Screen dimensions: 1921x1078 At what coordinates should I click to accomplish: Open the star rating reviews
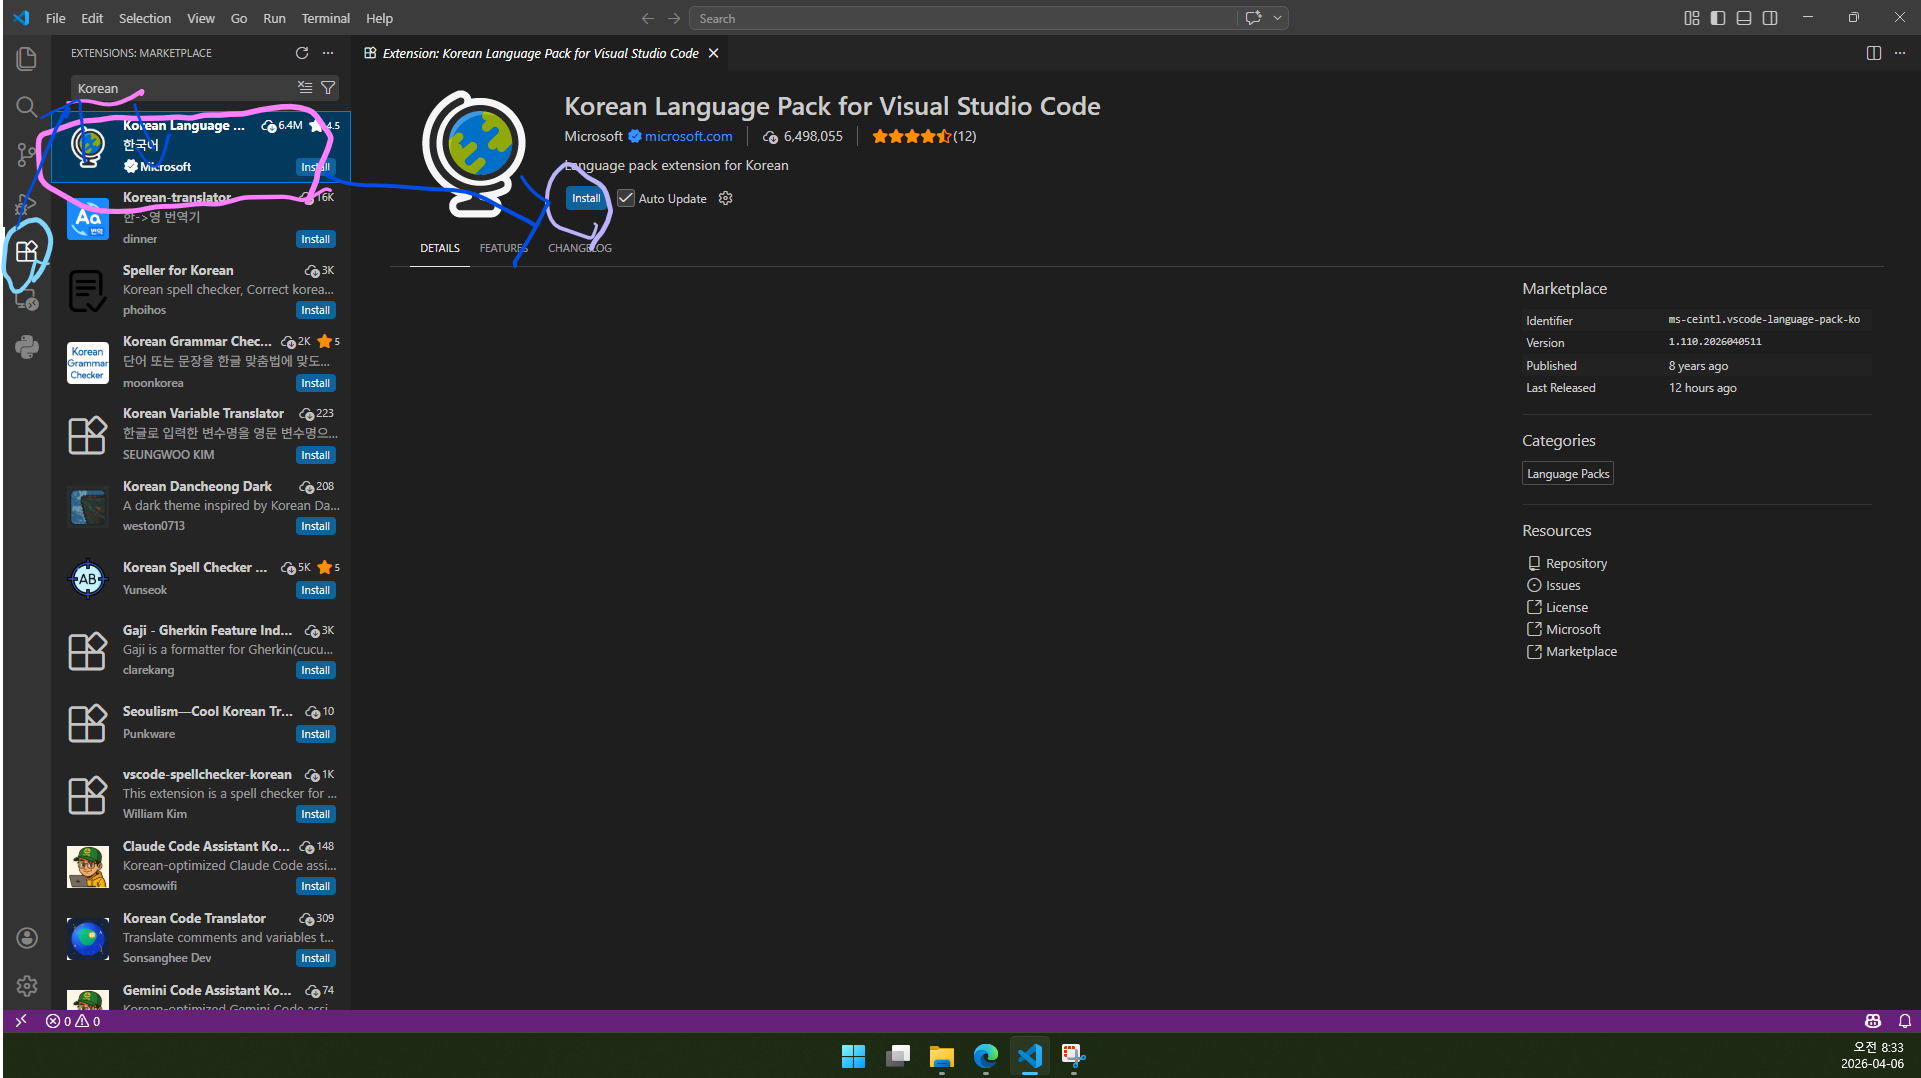point(924,136)
